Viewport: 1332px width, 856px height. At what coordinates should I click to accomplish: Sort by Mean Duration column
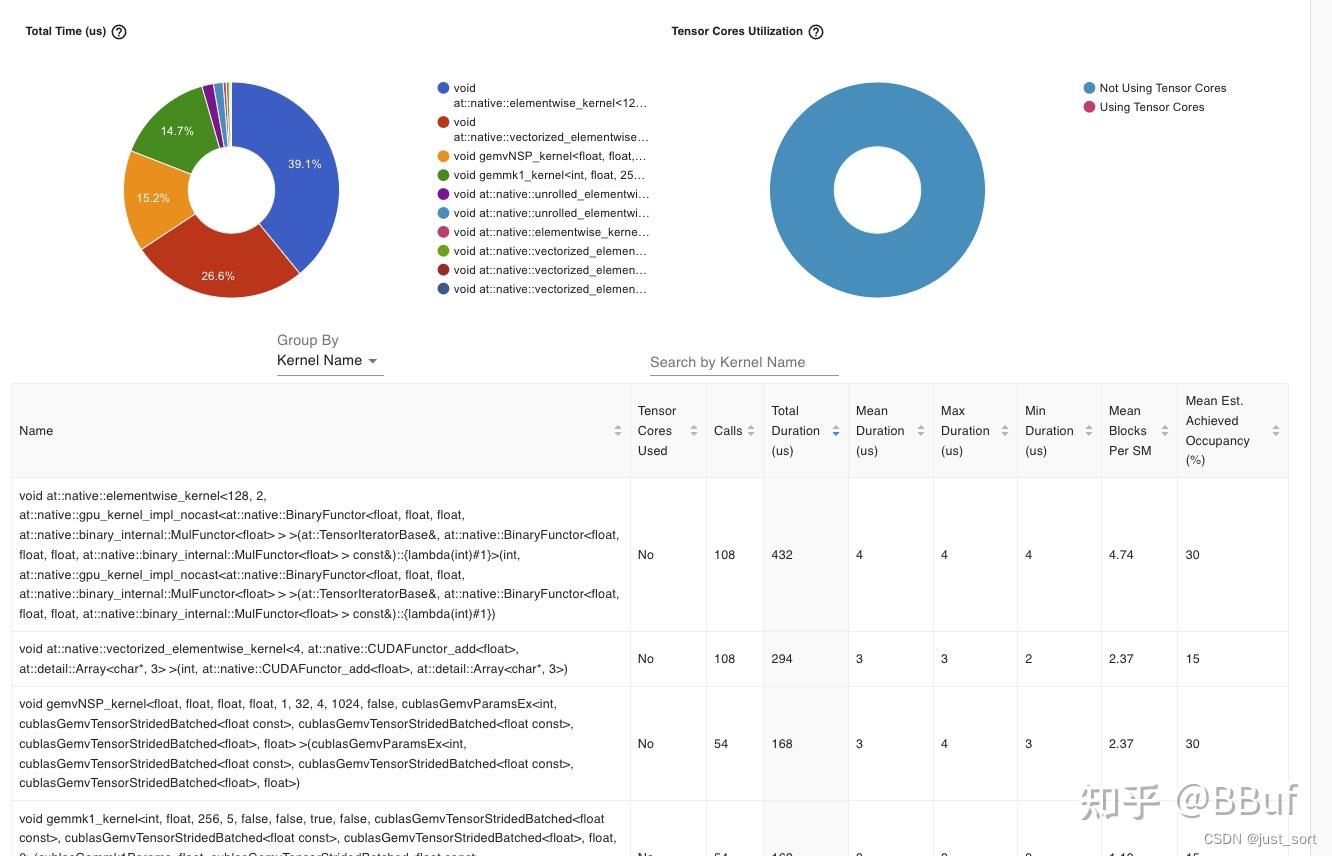click(920, 431)
